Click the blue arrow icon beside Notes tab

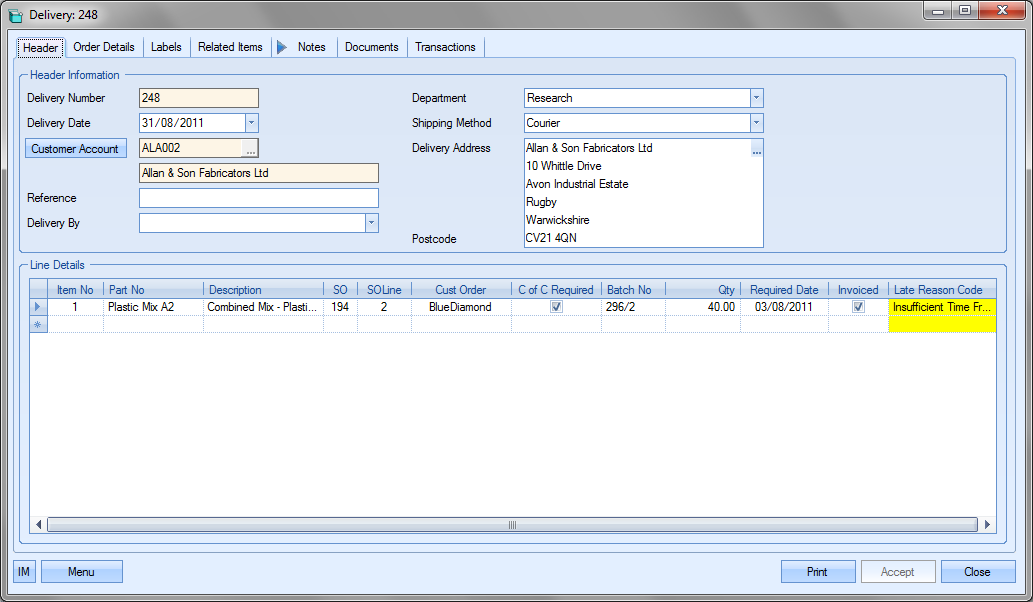(282, 47)
